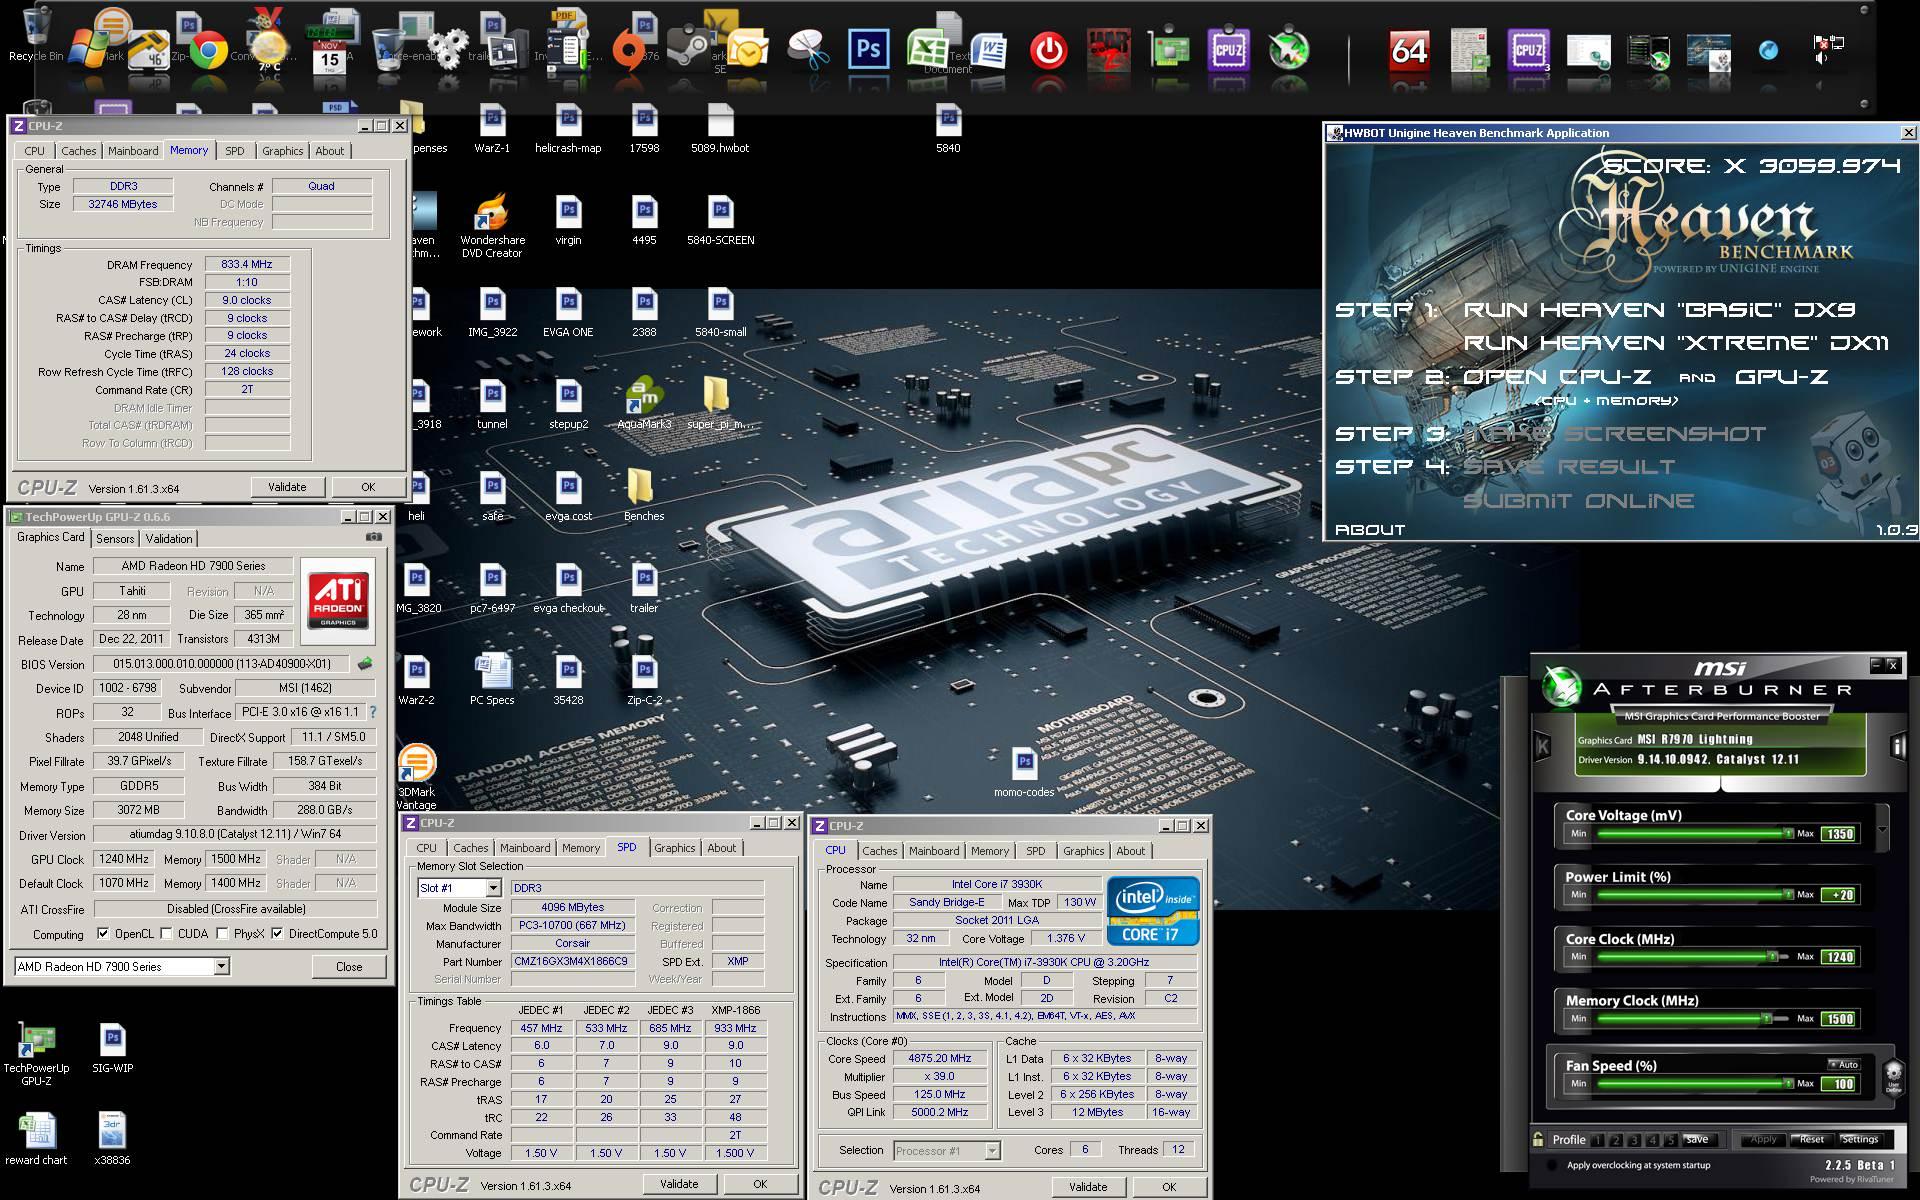This screenshot has height=1200, width=1920.
Task: Click the gears settings icon in dock
Action: coord(448,49)
